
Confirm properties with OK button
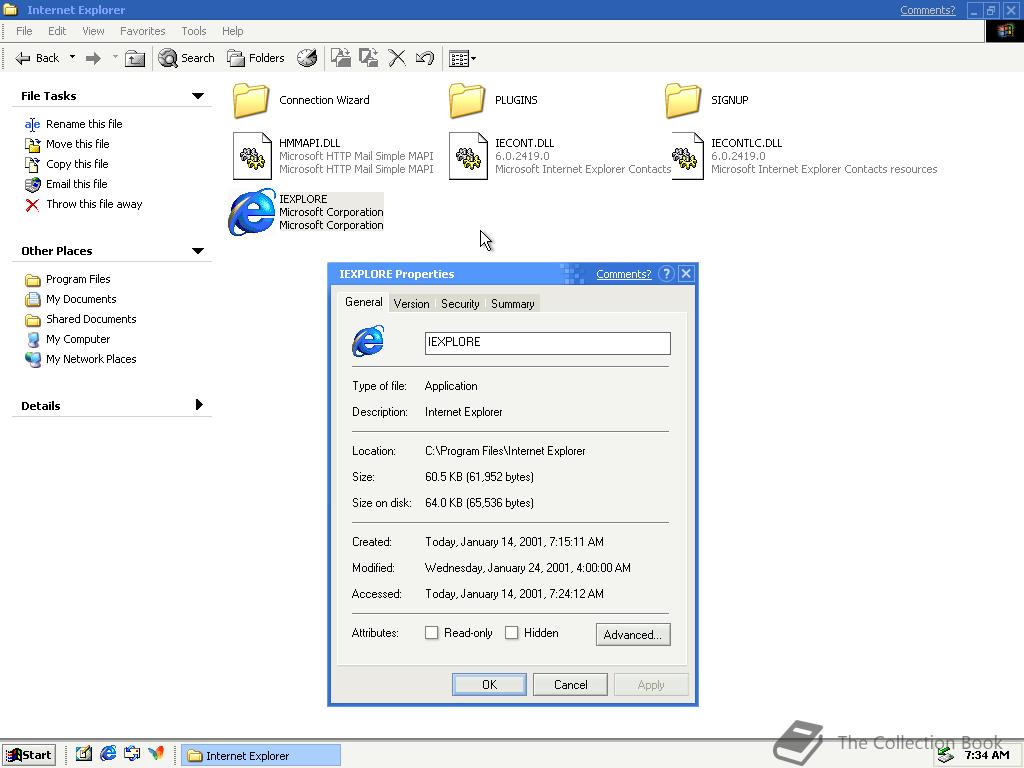pos(489,684)
